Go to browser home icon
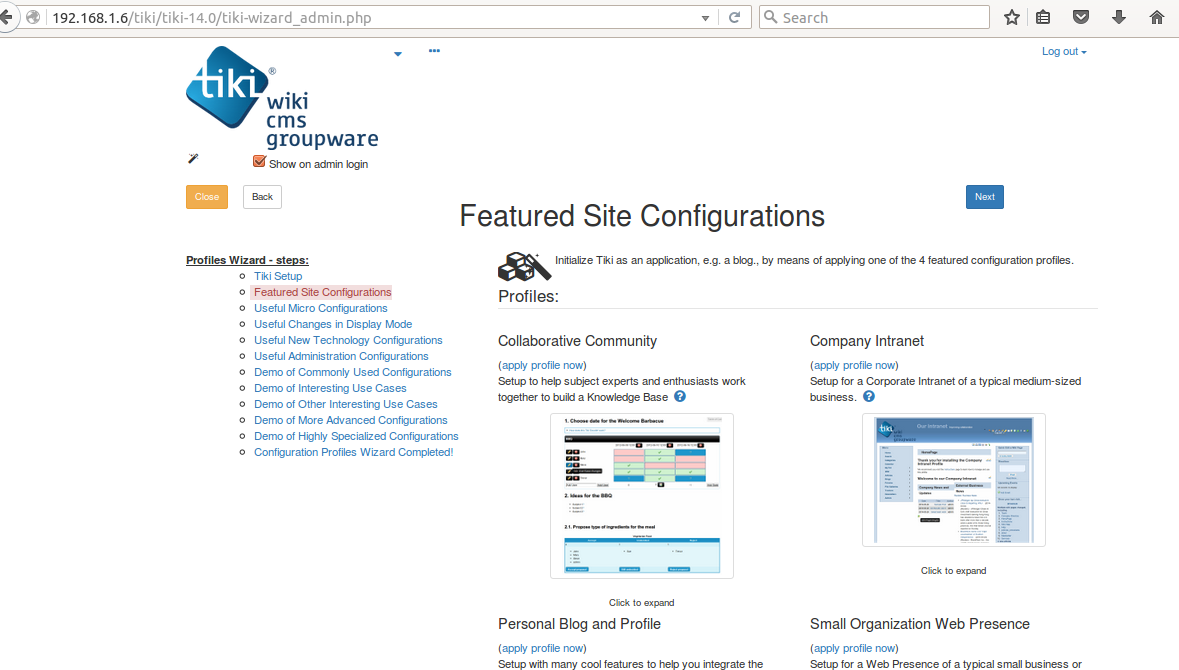Screen dimensions: 1179x670 point(1156,17)
